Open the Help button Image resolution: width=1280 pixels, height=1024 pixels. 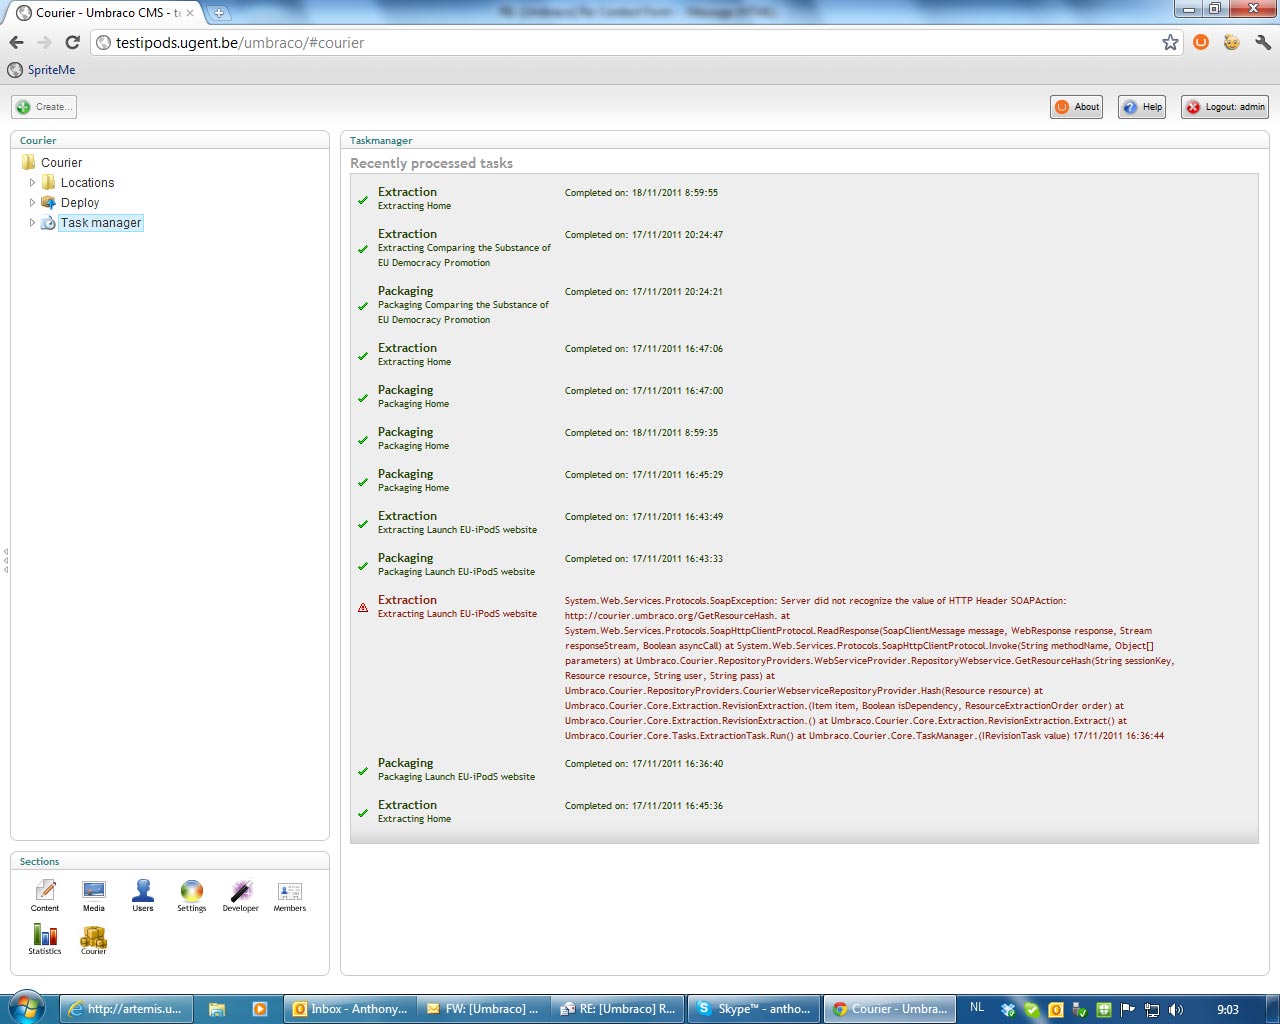coord(1142,107)
